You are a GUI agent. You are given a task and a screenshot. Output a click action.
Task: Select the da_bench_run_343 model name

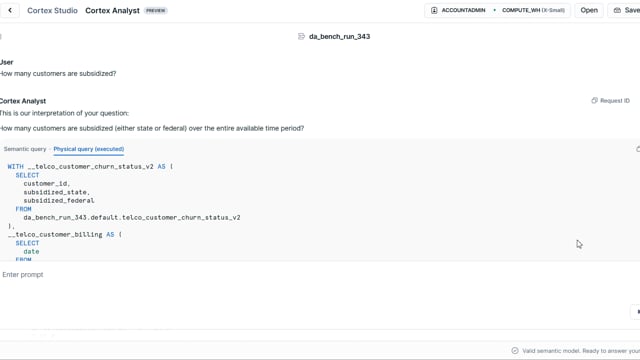point(340,36)
